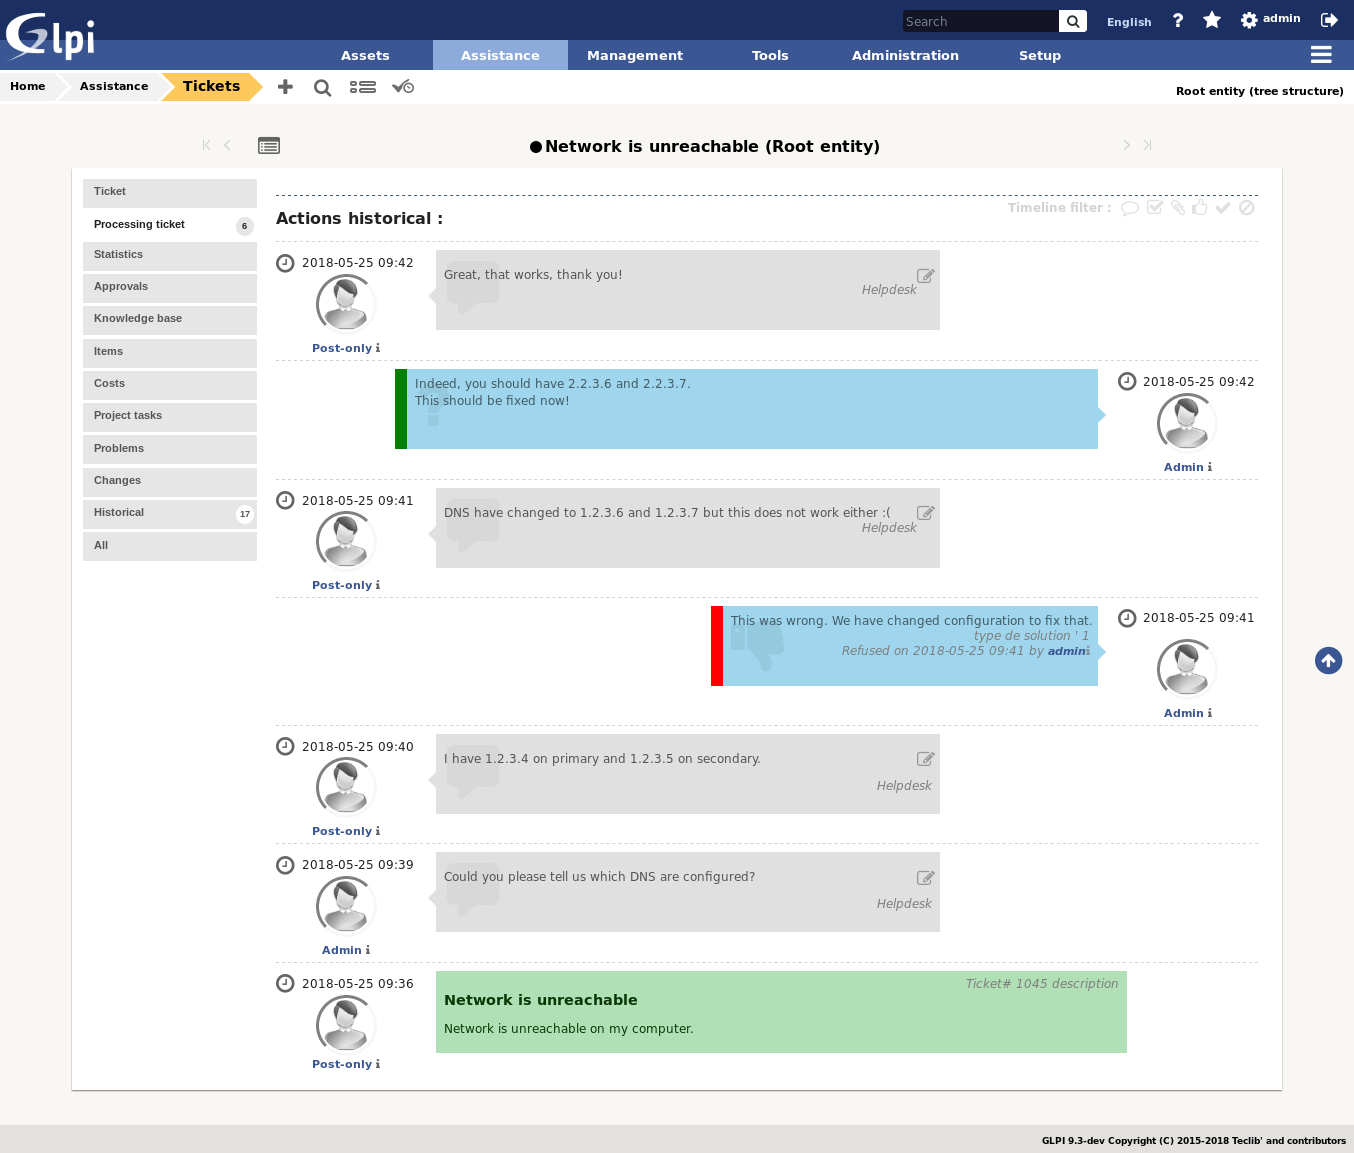Viewport: 1354px width, 1153px height.
Task: Go to next ticket using right chevron
Action: [x=1127, y=146]
